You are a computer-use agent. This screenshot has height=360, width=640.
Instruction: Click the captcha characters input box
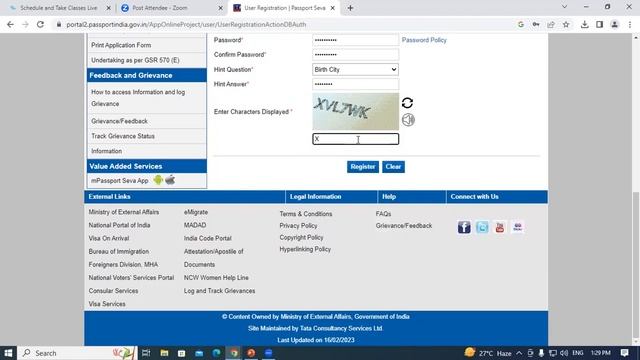356,139
